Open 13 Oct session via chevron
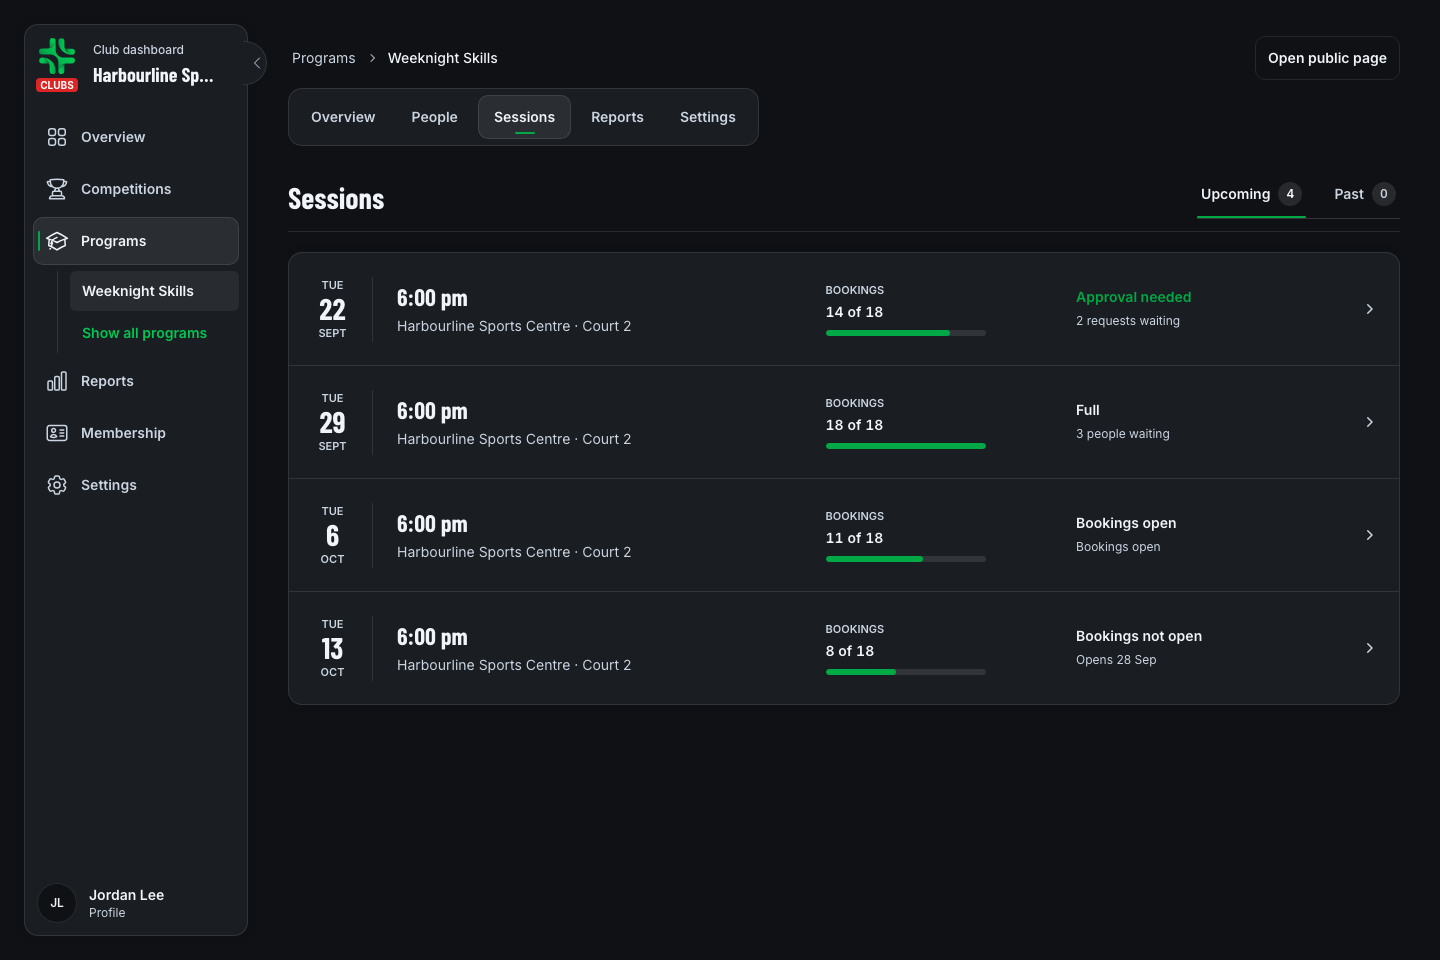The width and height of the screenshot is (1440, 960). click(1369, 648)
